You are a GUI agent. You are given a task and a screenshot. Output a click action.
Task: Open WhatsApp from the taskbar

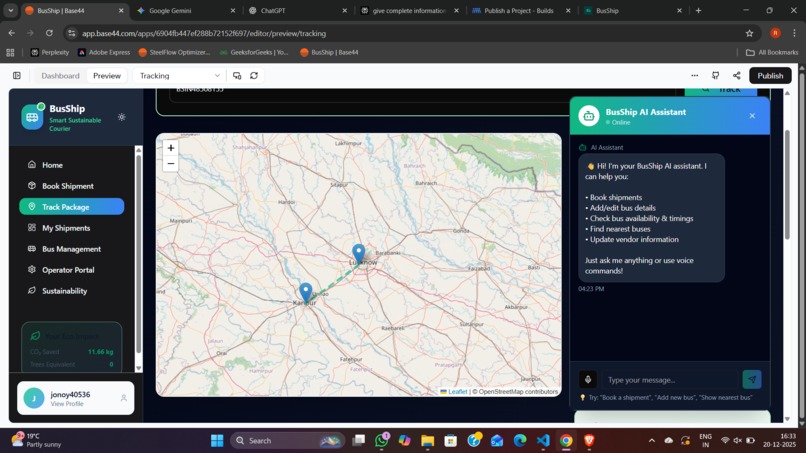pyautogui.click(x=382, y=441)
